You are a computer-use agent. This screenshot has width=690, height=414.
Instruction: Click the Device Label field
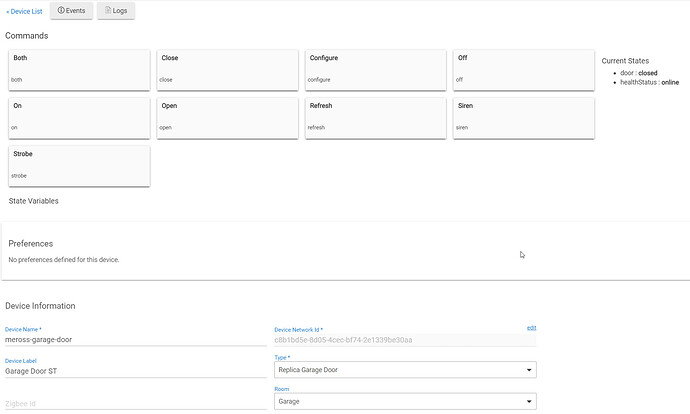(135, 370)
